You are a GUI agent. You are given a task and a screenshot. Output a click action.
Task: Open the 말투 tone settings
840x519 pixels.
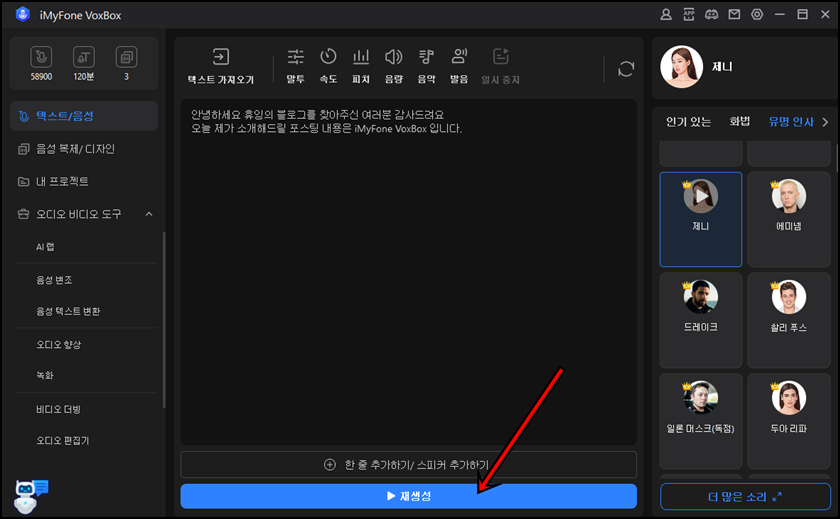point(295,66)
